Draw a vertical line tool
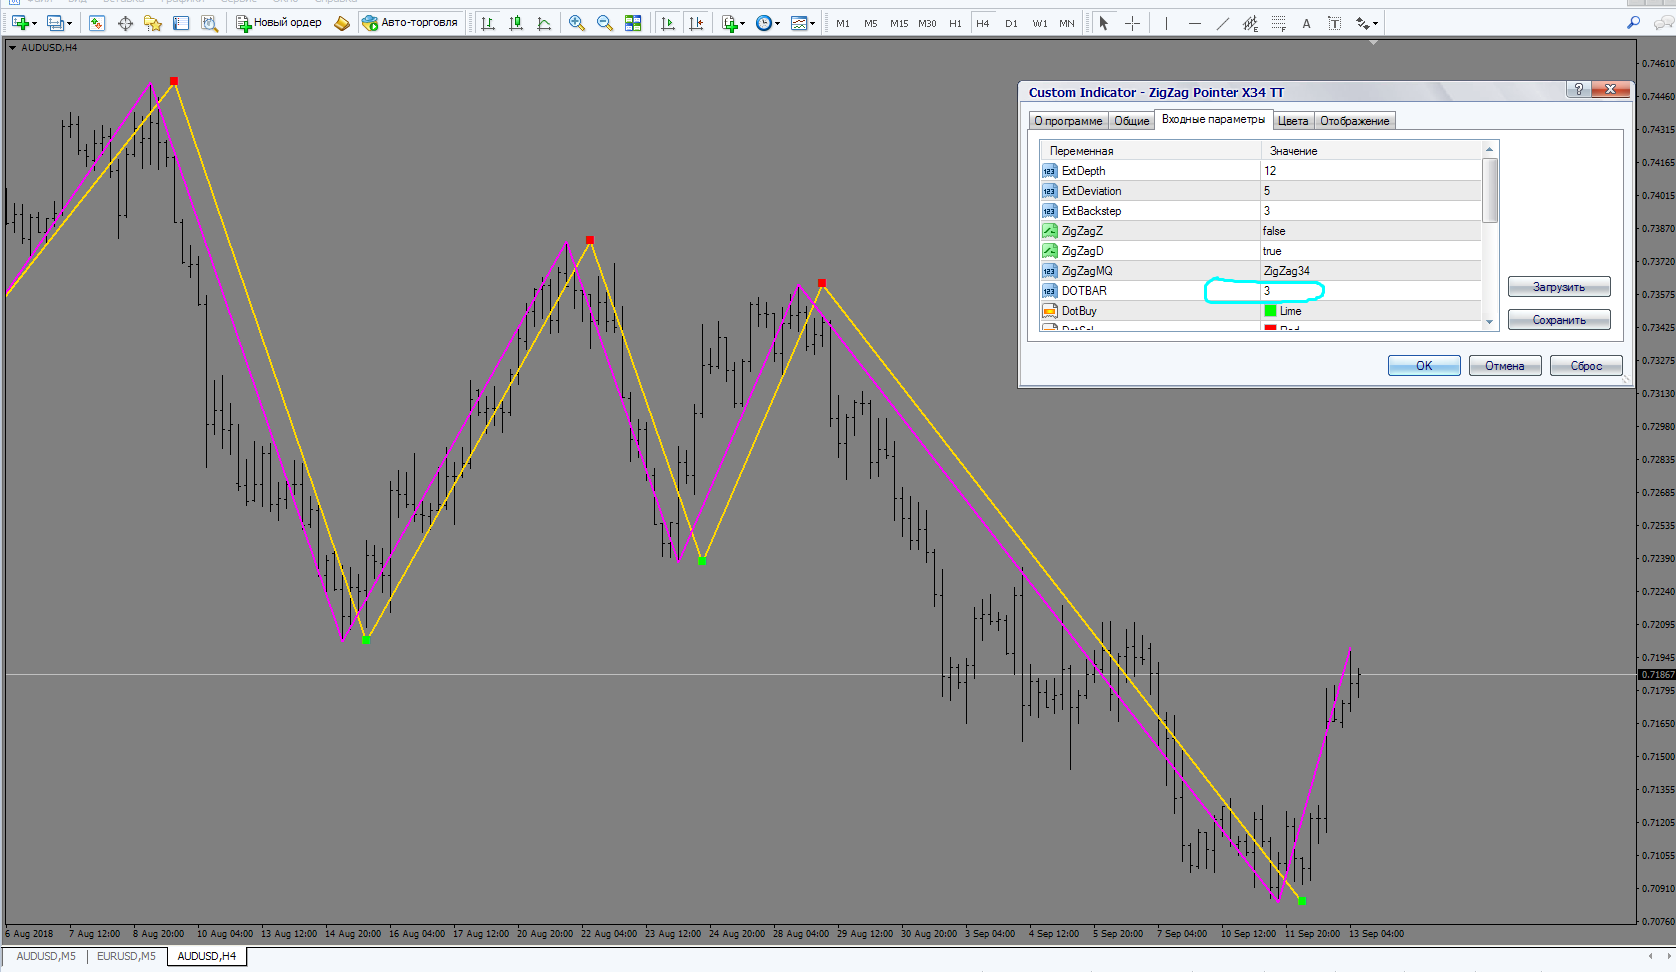1676x972 pixels. tap(1166, 23)
